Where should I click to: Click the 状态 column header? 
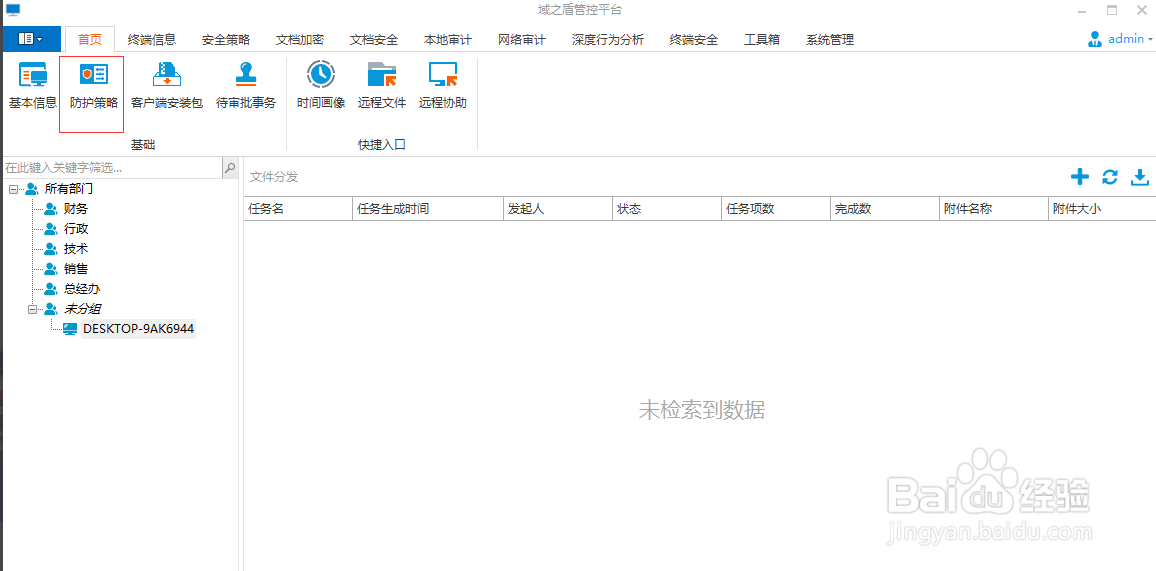(x=666, y=209)
